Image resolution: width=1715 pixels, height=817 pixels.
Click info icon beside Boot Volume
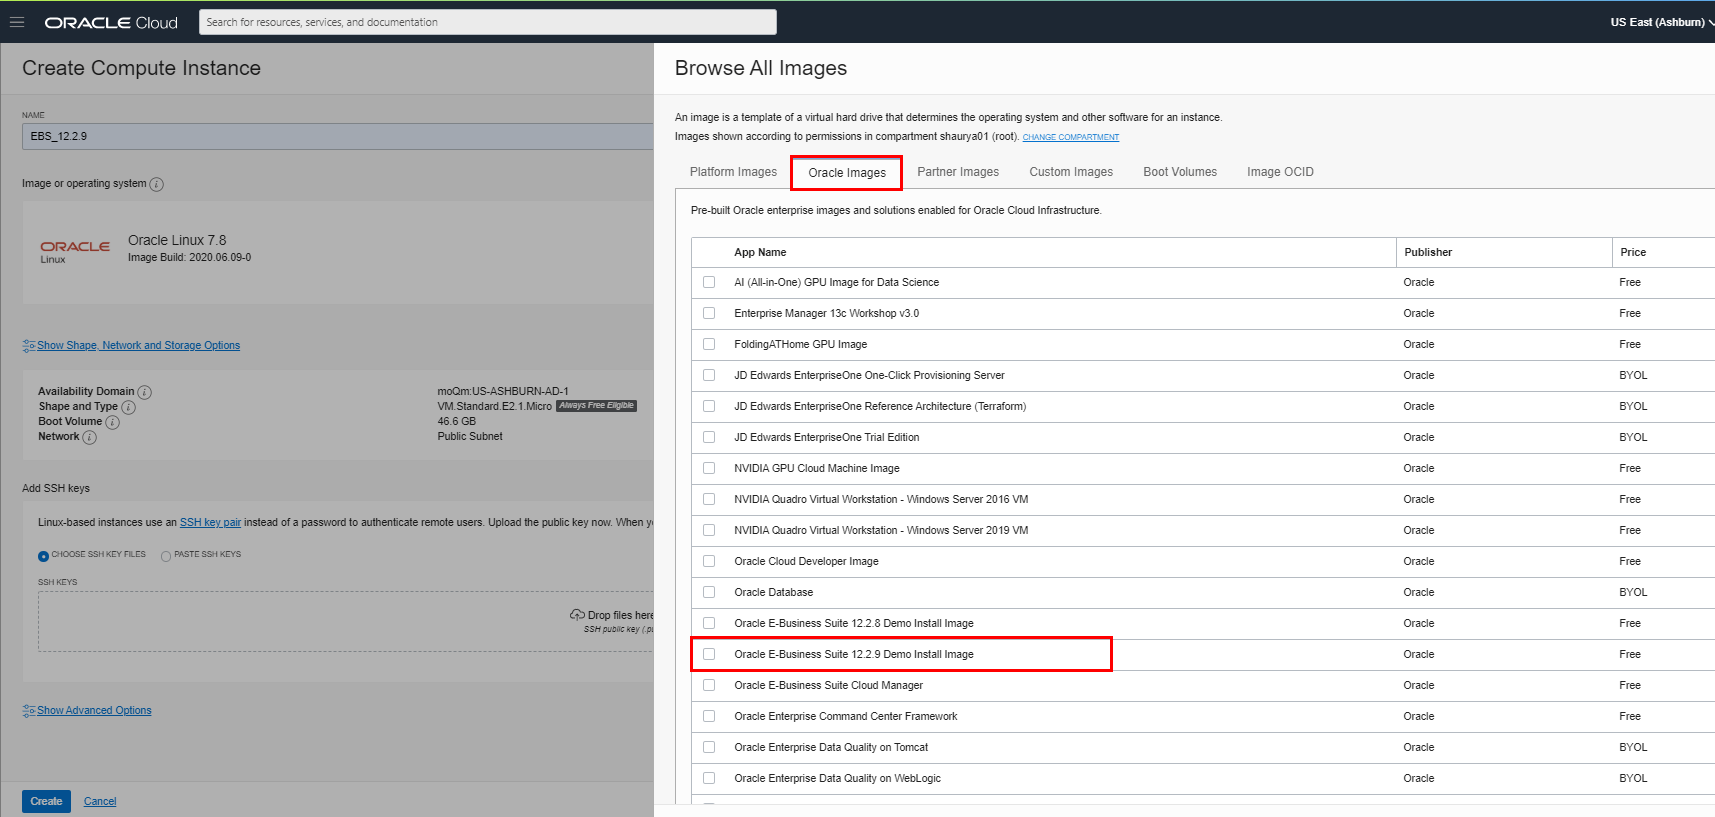point(112,422)
